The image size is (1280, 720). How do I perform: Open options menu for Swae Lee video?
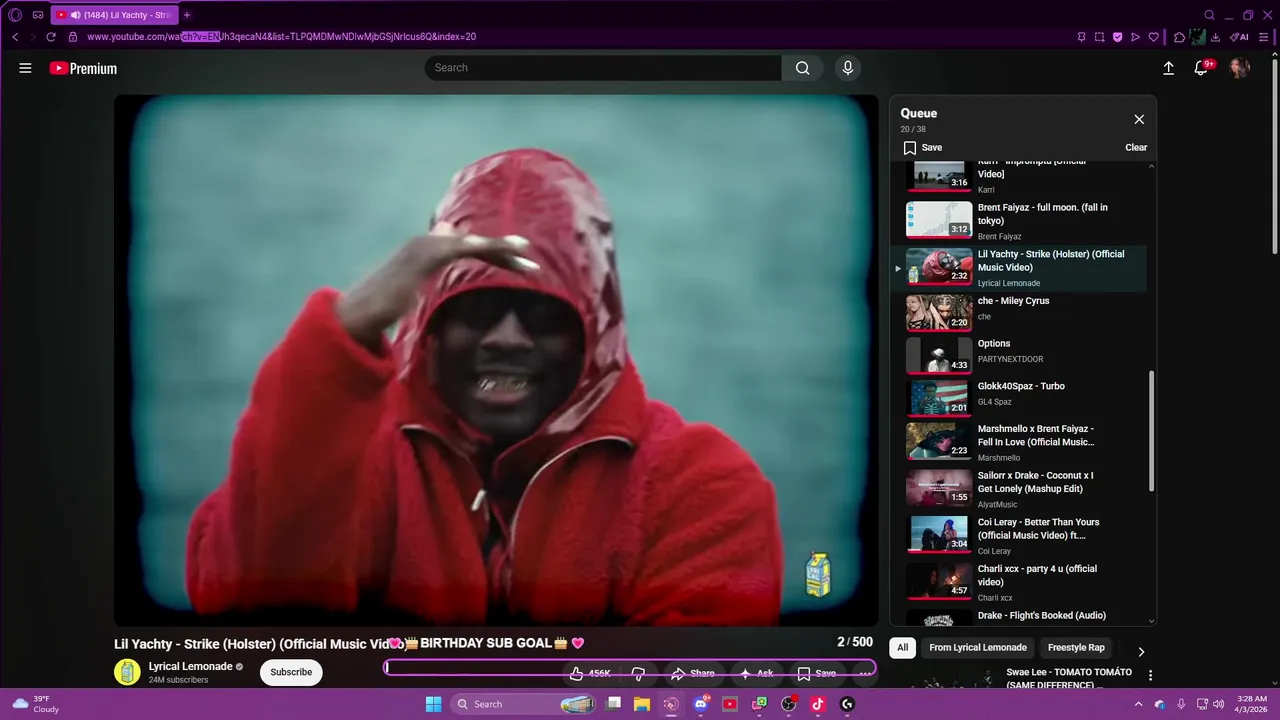[1150, 676]
